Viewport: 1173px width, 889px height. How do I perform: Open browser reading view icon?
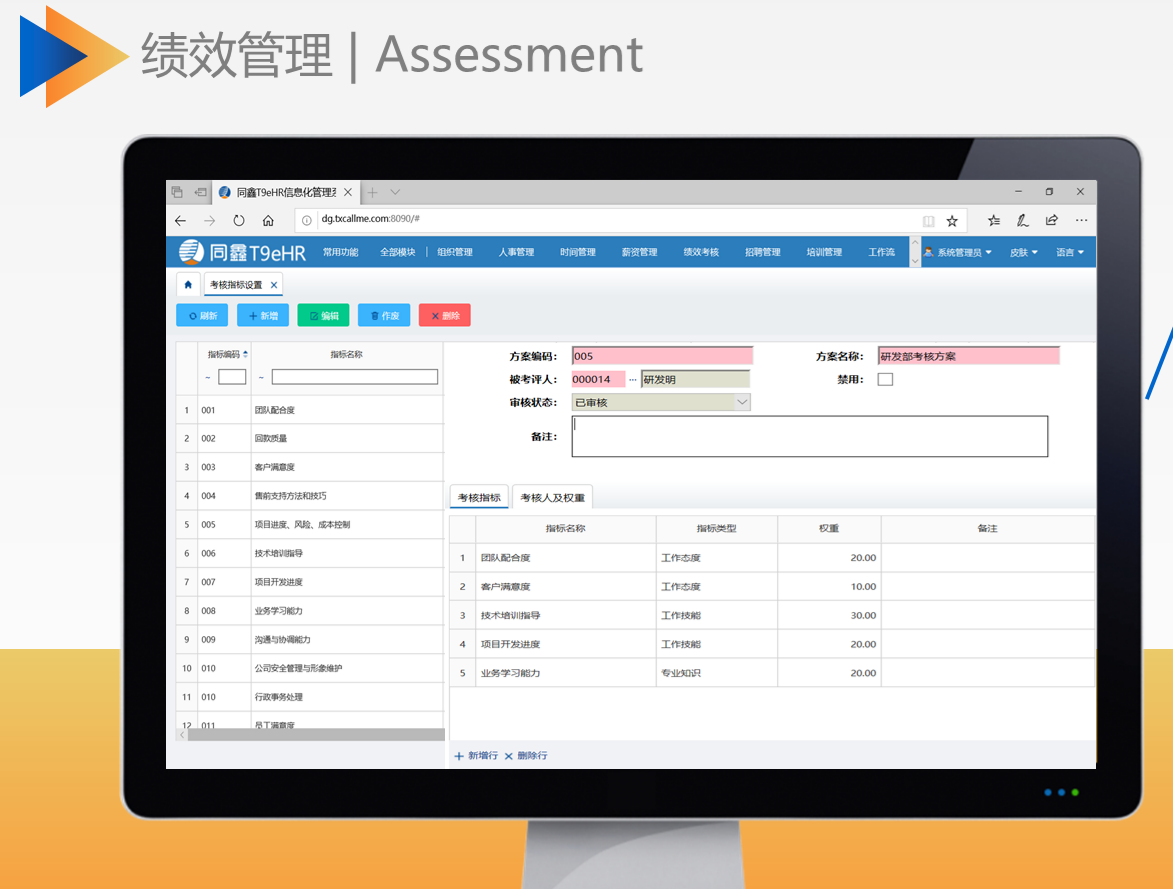click(929, 221)
